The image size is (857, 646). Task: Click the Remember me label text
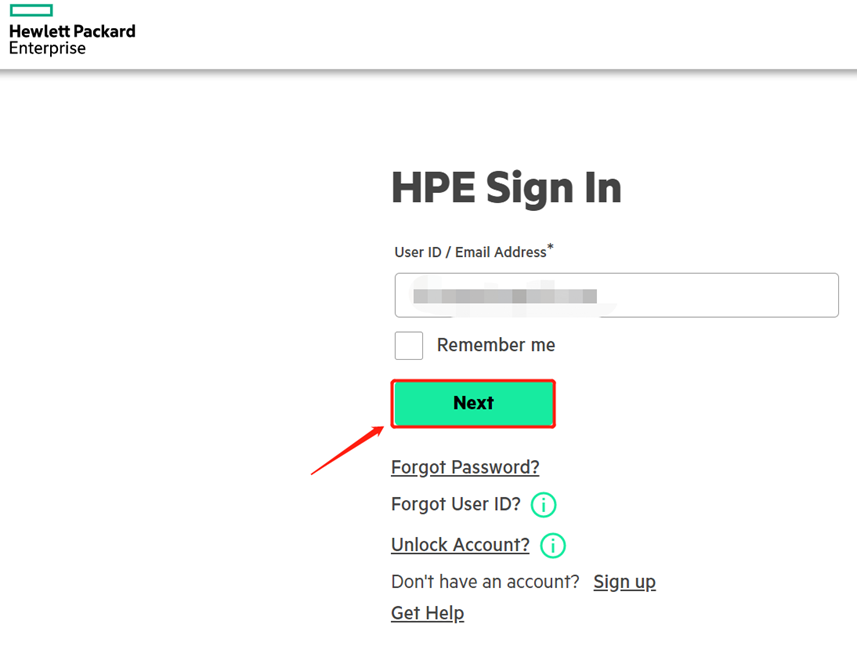(x=496, y=345)
